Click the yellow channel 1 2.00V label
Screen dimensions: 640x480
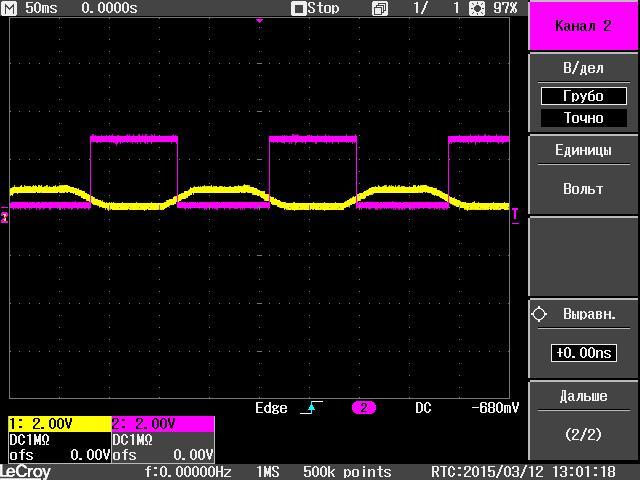60,424
